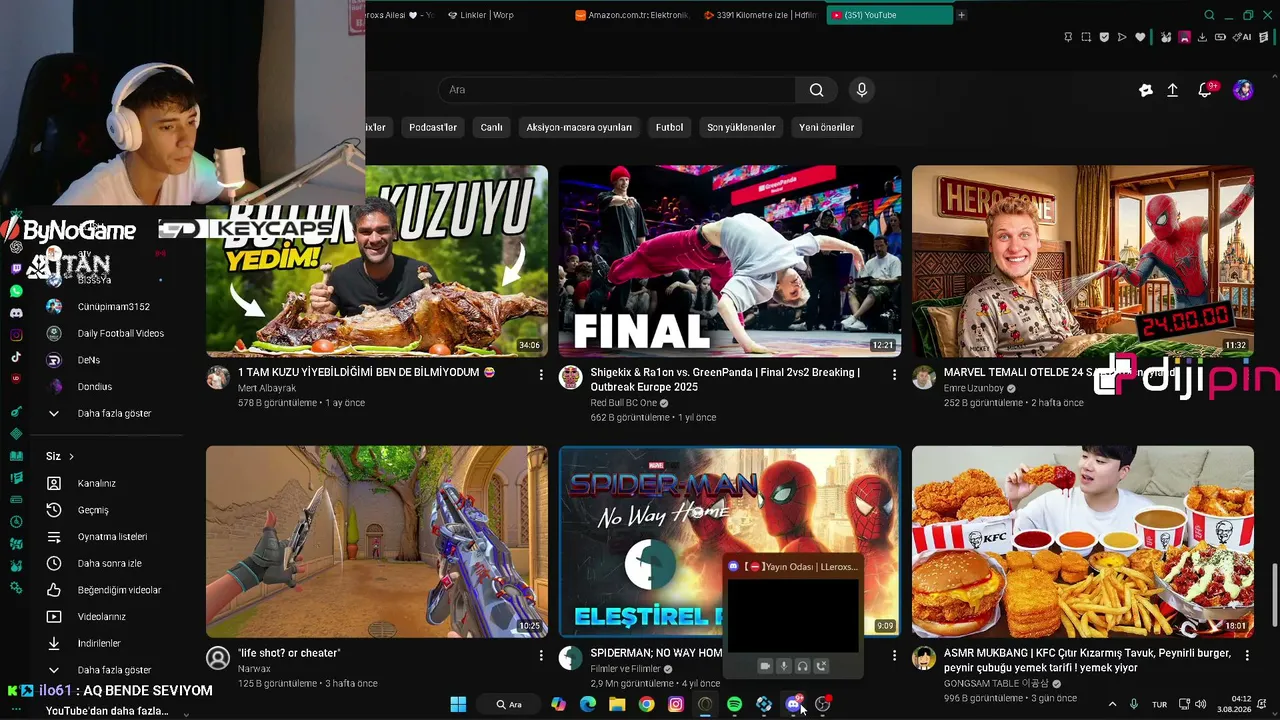Play the Marvel temalı otel video thumbnail
The image size is (1280, 720).
pyautogui.click(x=1083, y=261)
